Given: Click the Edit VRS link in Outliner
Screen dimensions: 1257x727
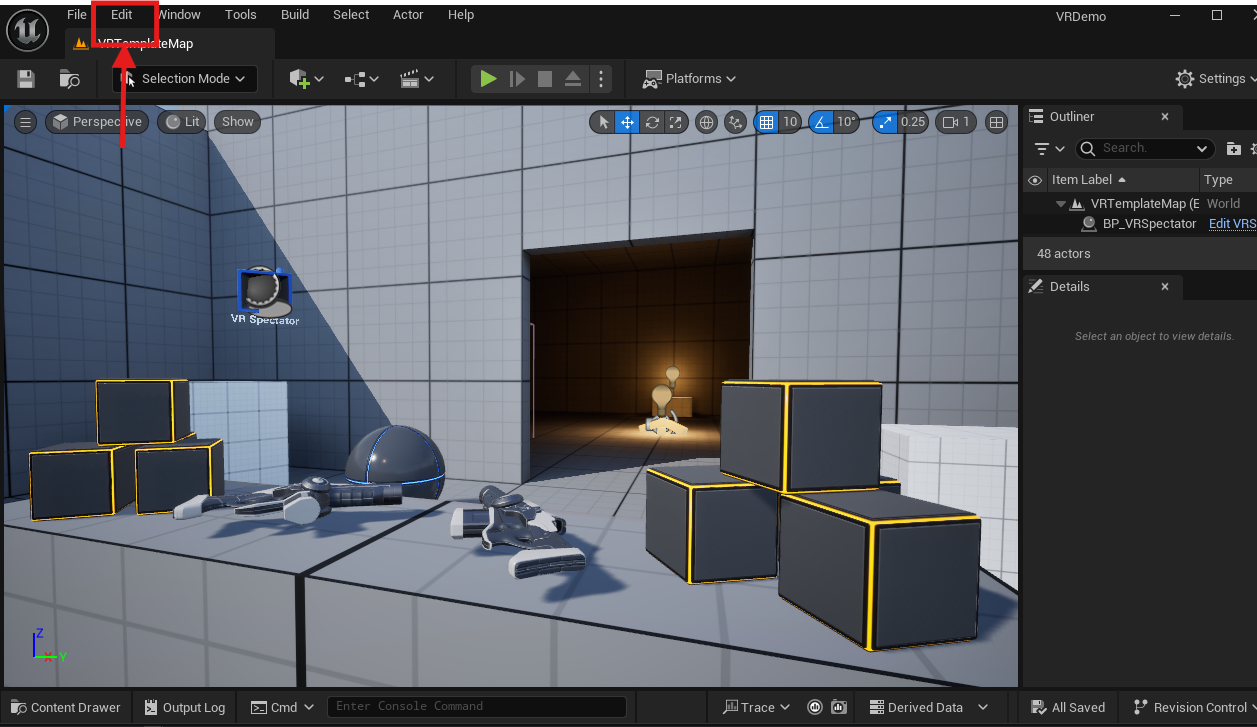Looking at the screenshot, I should point(1232,224).
